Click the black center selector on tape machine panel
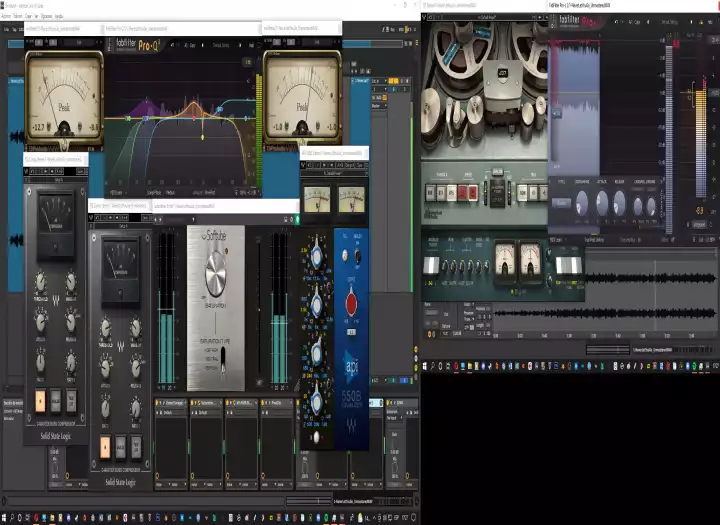 click(497, 193)
